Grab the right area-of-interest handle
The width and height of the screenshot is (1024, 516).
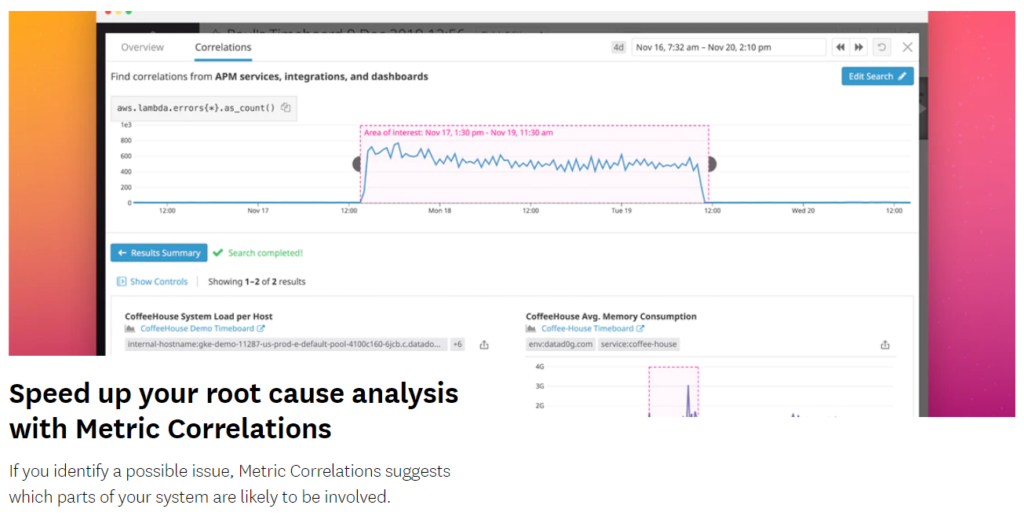click(x=712, y=164)
